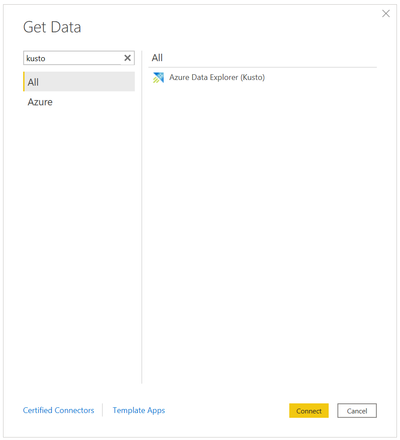400x440 pixels.
Task: Focus the search box containing kusto
Action: (72, 58)
